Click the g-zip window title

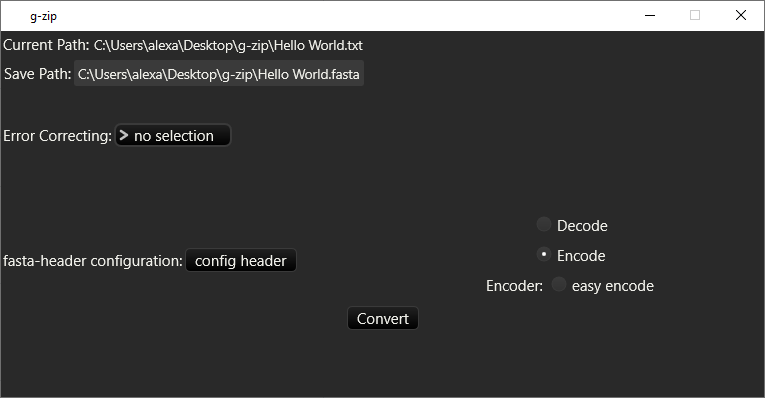(x=43, y=16)
